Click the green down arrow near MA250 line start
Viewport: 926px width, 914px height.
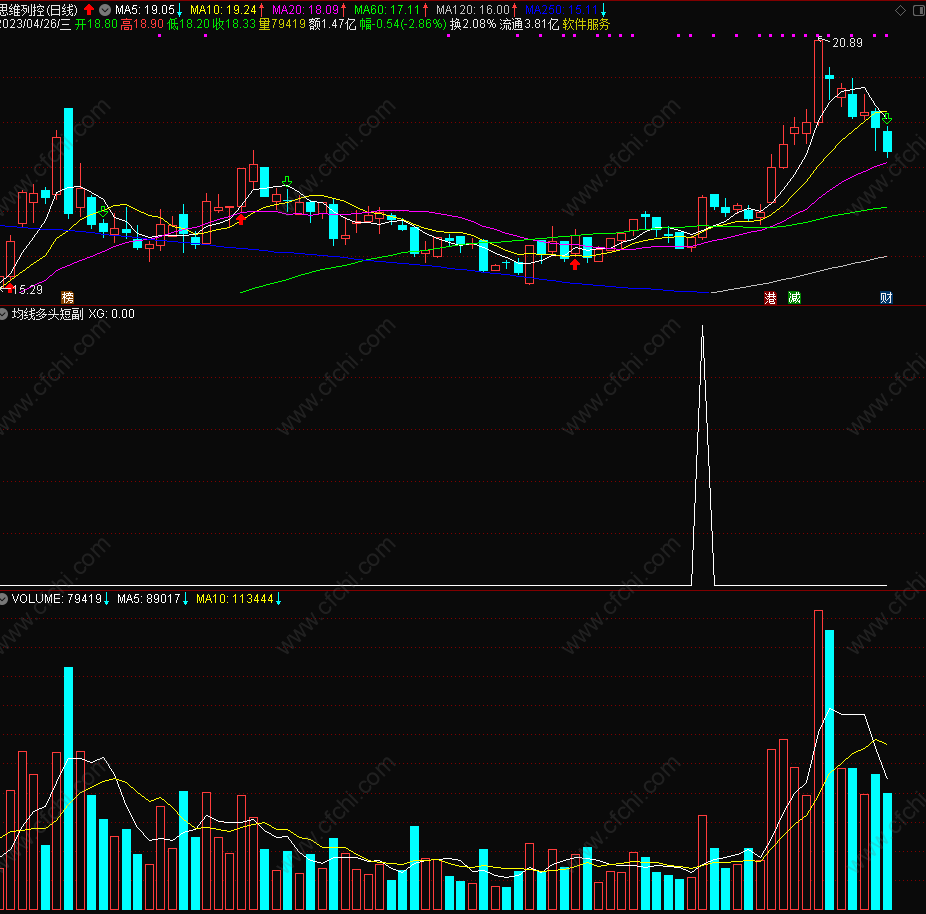pos(103,211)
